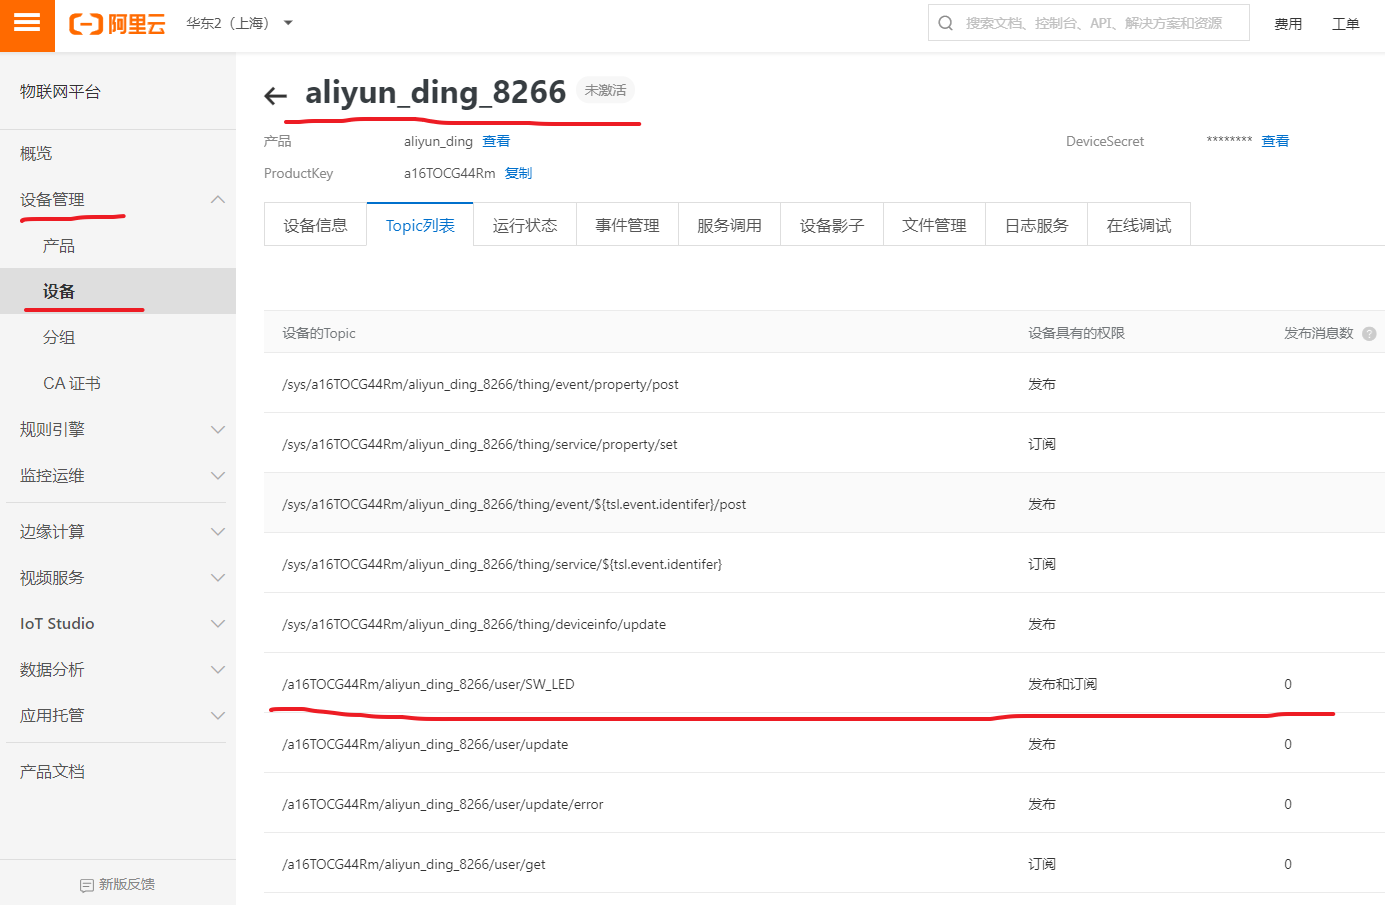The image size is (1385, 905).
Task: Open CA 证书 in the sidebar
Action: pos(72,384)
